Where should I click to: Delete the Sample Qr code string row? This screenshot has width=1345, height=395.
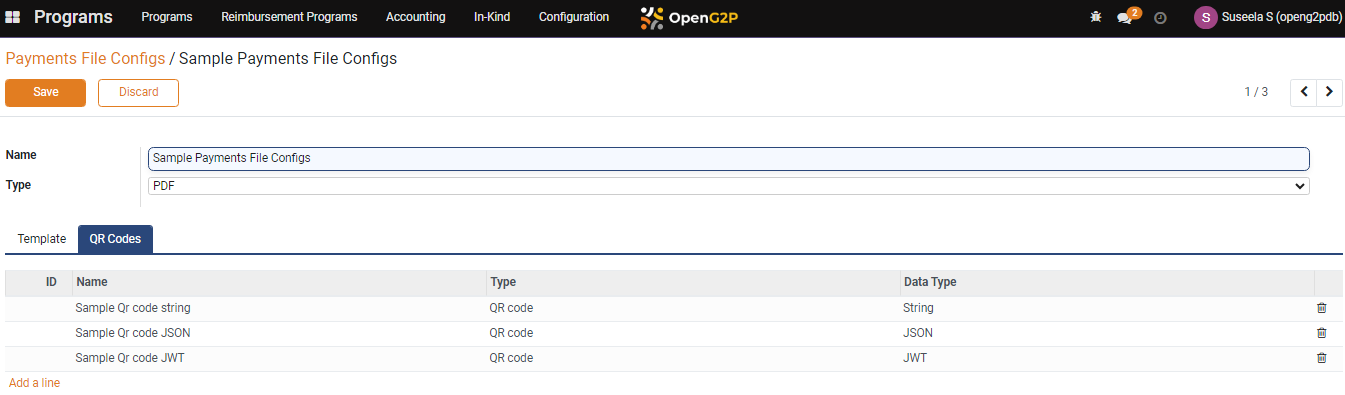click(1321, 308)
